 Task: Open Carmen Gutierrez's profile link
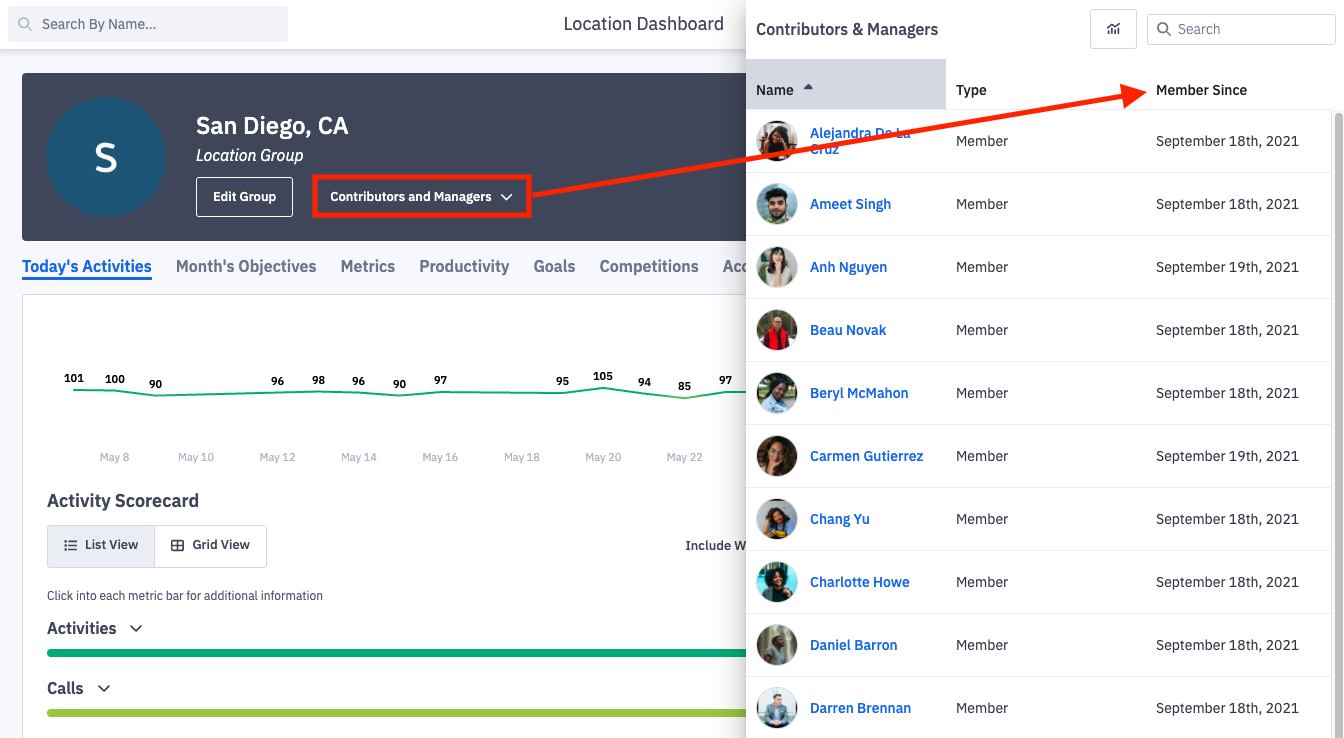[x=866, y=456]
